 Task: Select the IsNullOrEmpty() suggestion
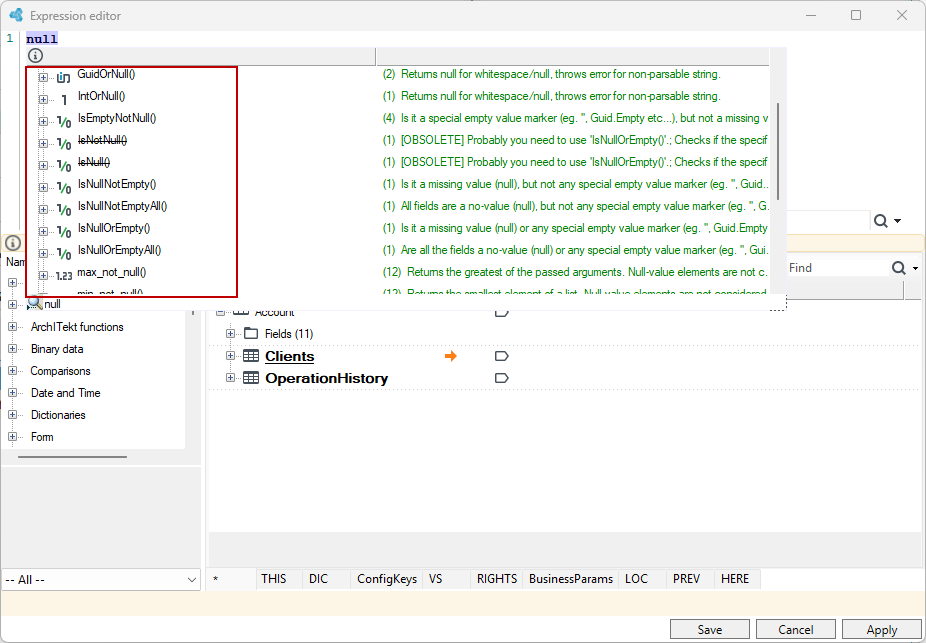click(x=114, y=228)
